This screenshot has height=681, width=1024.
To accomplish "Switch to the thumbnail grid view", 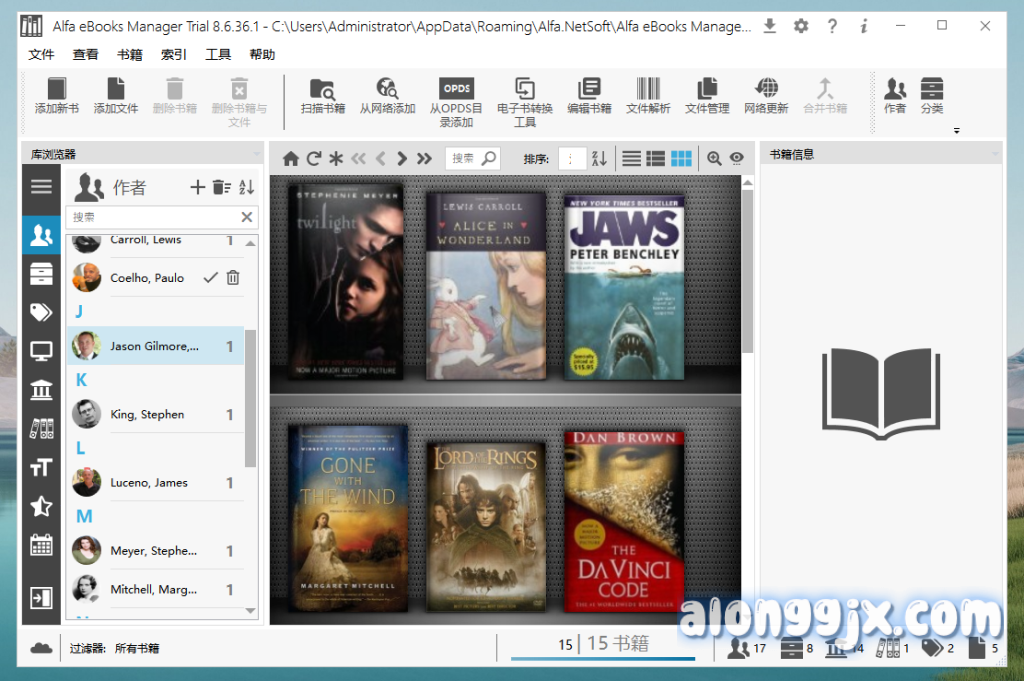I will click(681, 158).
